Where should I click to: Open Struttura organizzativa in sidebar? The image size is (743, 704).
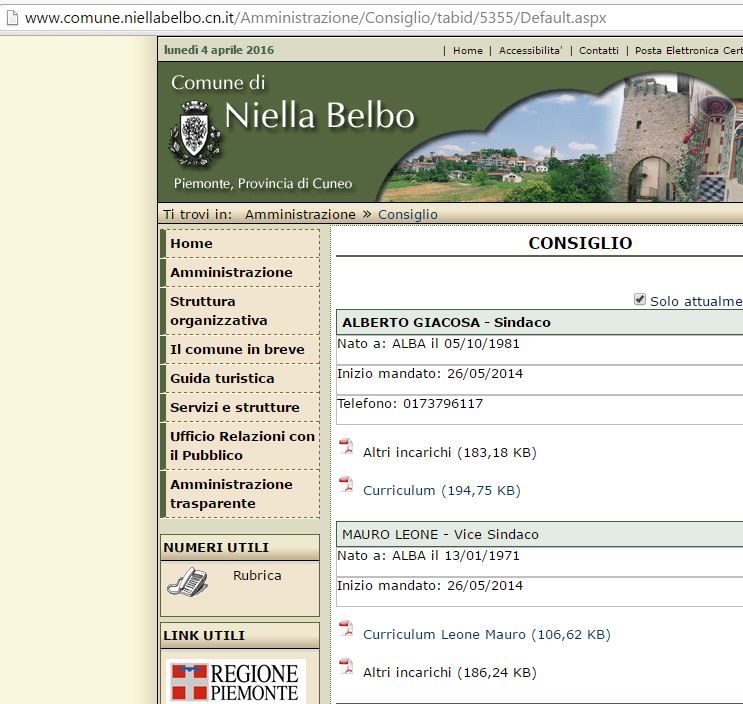point(219,311)
